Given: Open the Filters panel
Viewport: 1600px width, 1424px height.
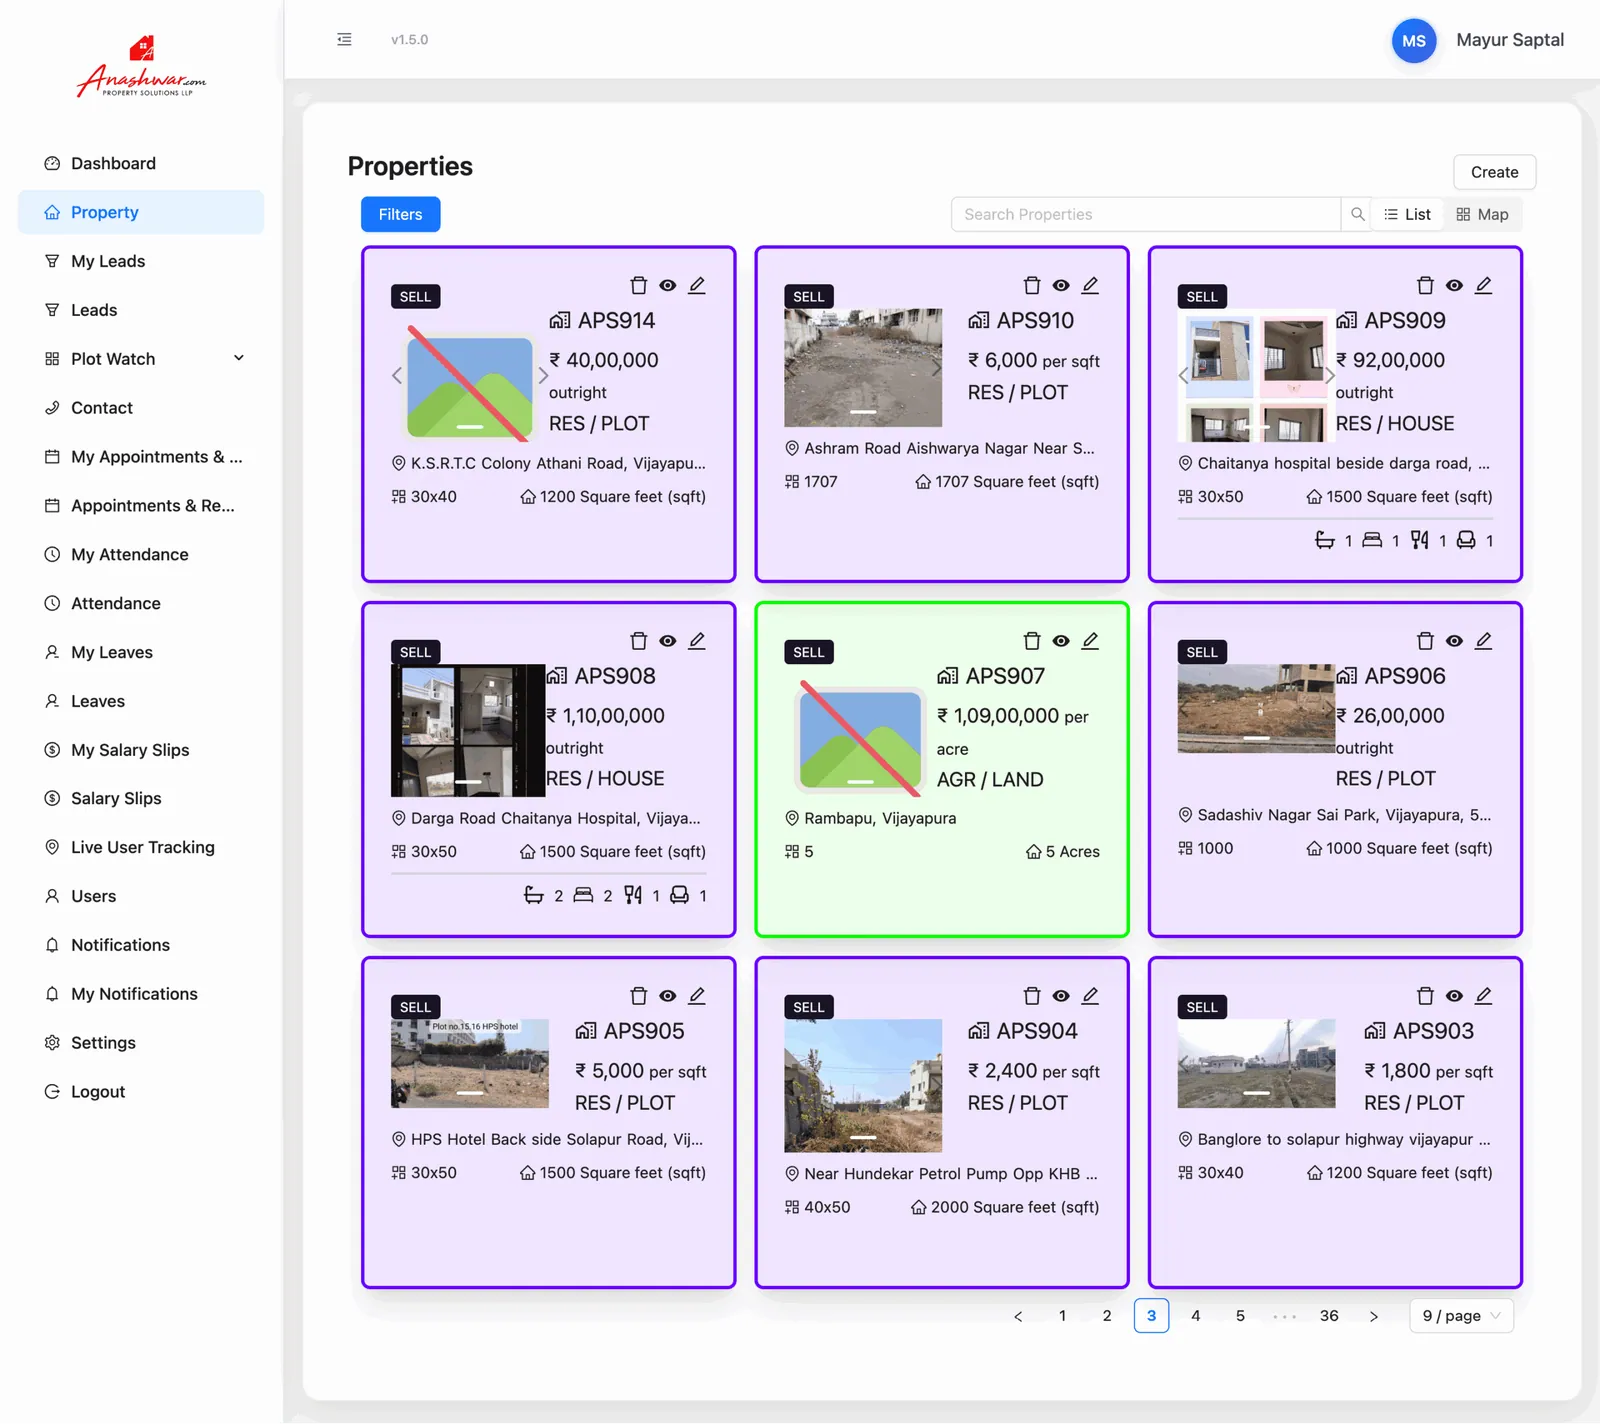Looking at the screenshot, I should 400,214.
